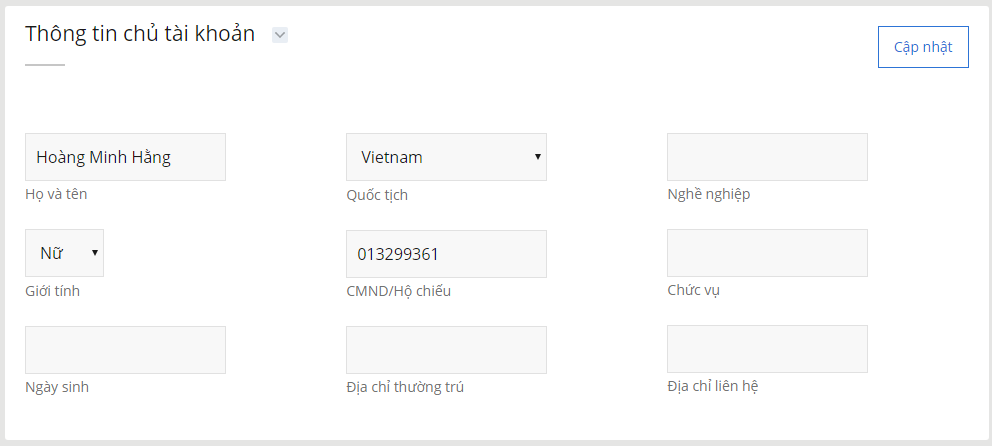Click the CMND/Hộ chiếu field with 013299361

(x=446, y=254)
